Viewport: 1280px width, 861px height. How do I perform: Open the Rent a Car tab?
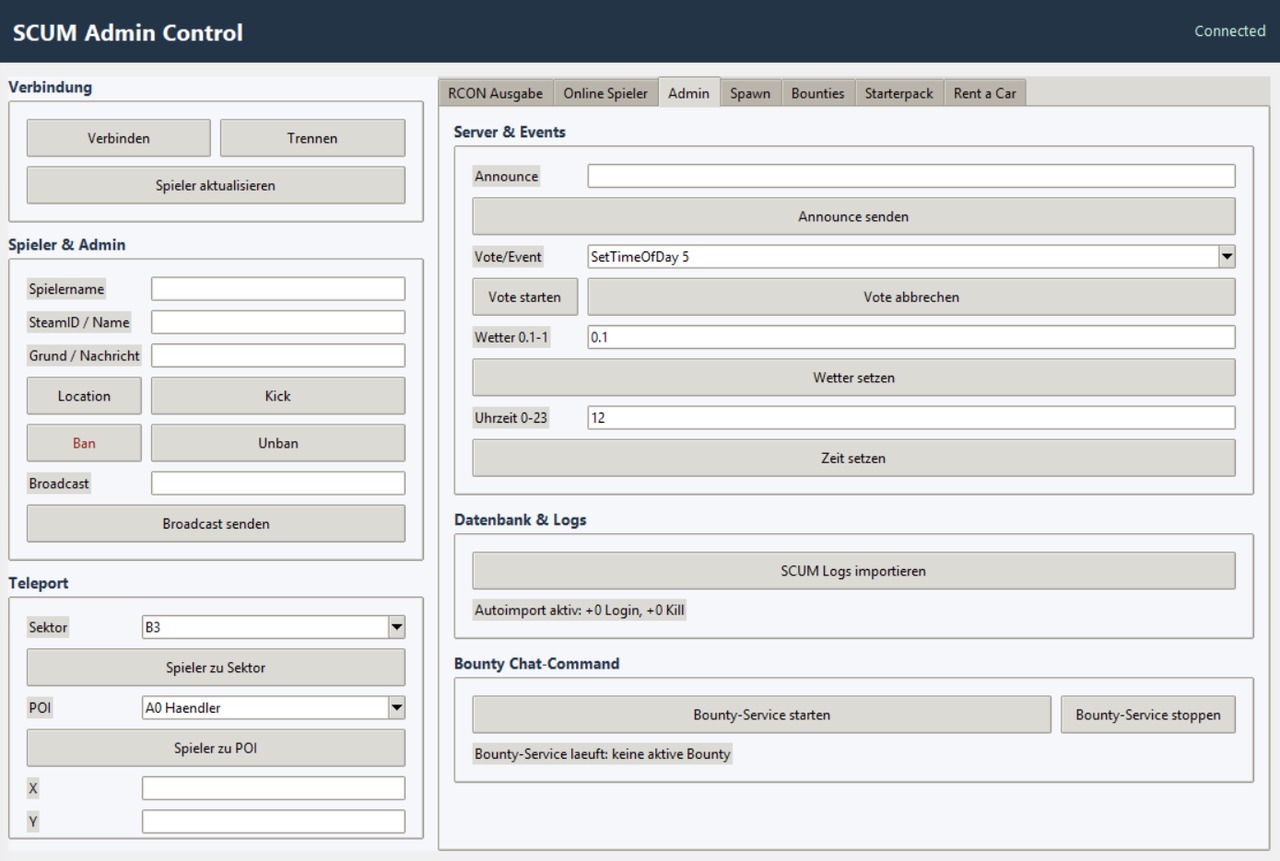[x=985, y=93]
